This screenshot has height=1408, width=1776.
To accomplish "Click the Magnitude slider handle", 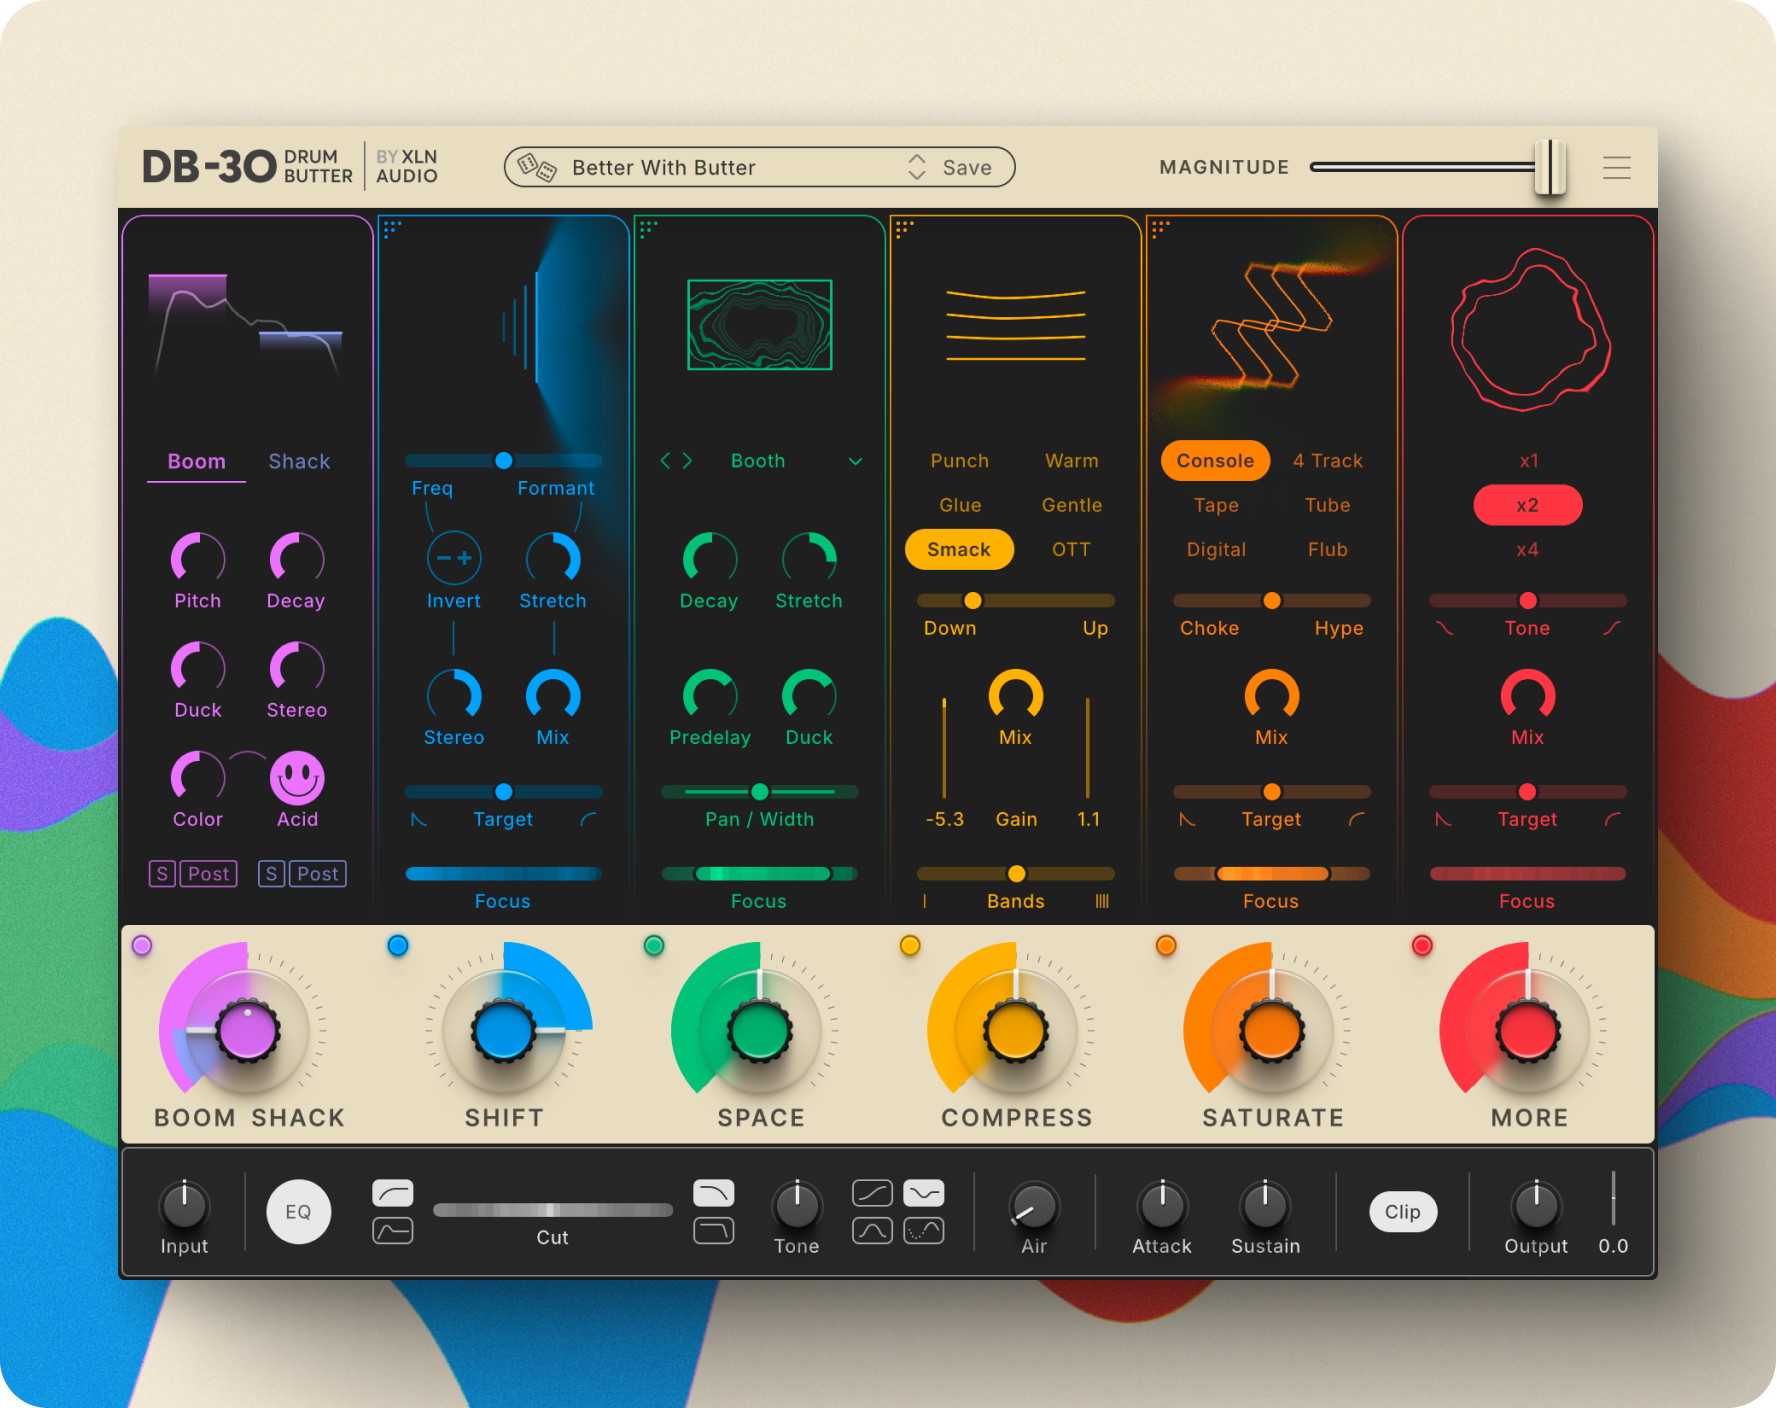I will 1550,167.
